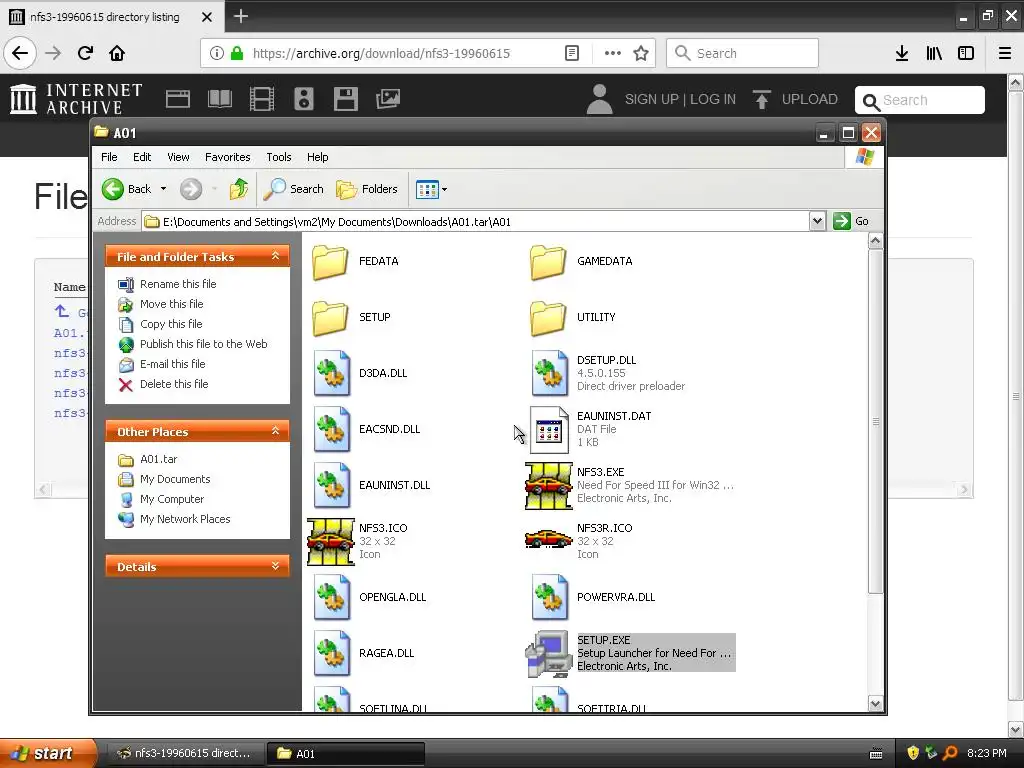1024x768 pixels.
Task: Click SIGN UP | LOG IN on Internet Archive
Action: point(680,99)
